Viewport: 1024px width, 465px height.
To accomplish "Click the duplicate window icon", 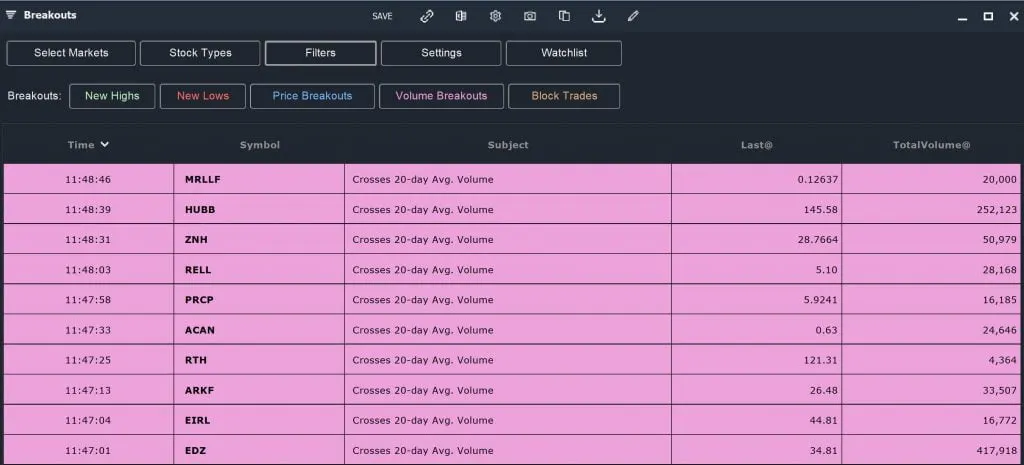I will (564, 16).
